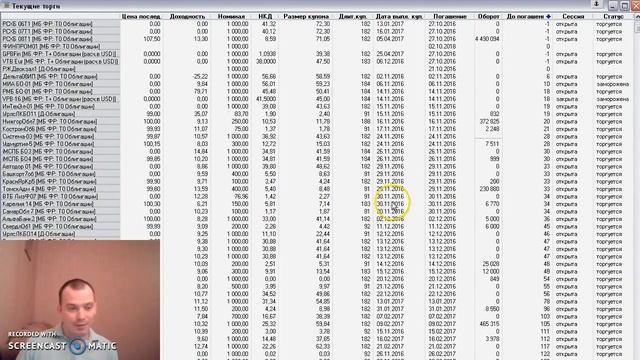Click the turnover cell 230 880
Screen dimensions: 640x360
(x=489, y=189)
